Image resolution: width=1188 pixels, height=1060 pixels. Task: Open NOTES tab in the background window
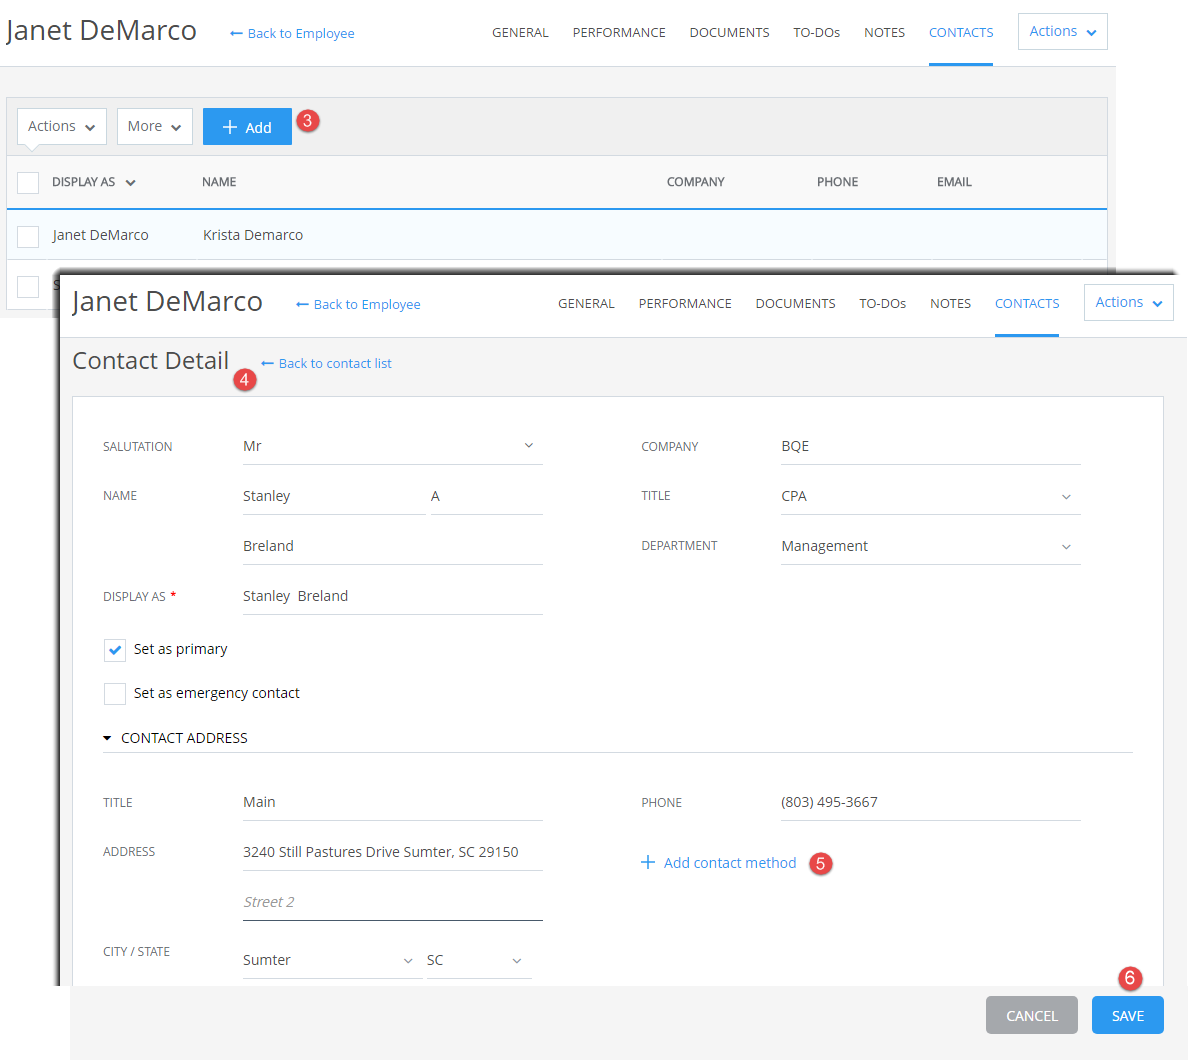[884, 33]
